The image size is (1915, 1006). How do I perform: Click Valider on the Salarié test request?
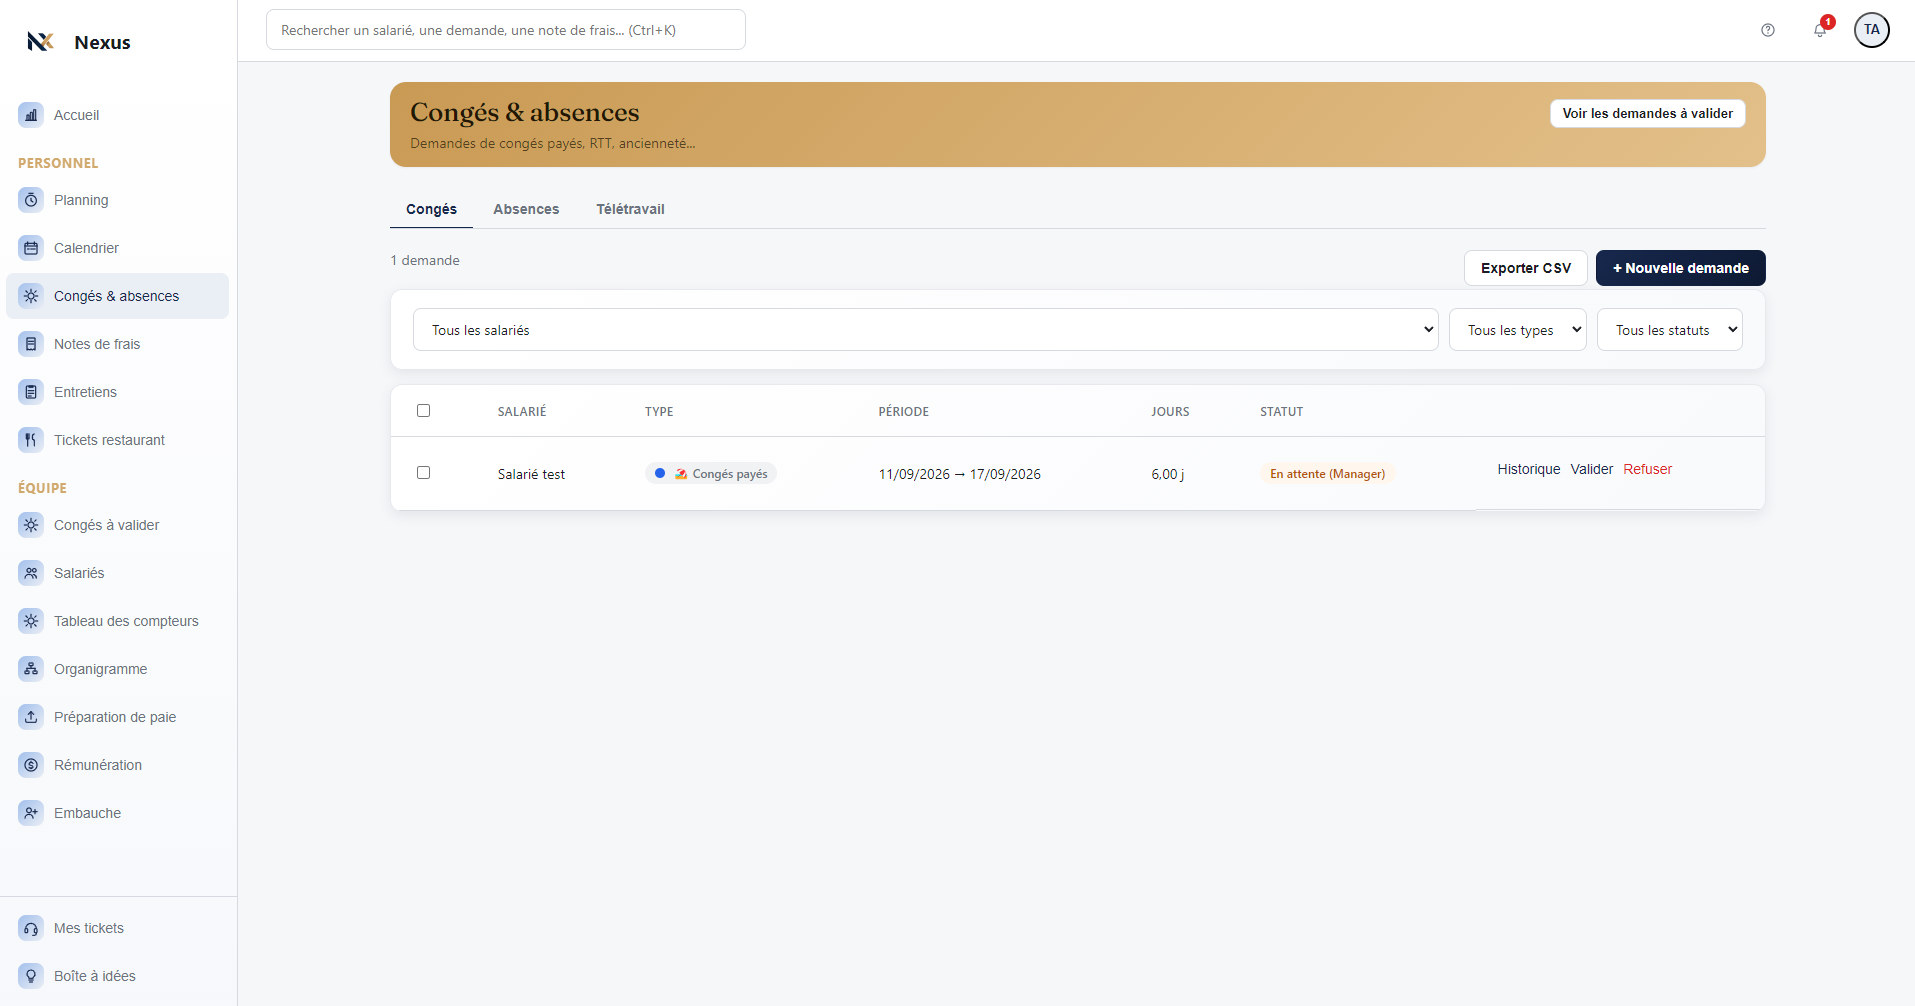[1592, 469]
